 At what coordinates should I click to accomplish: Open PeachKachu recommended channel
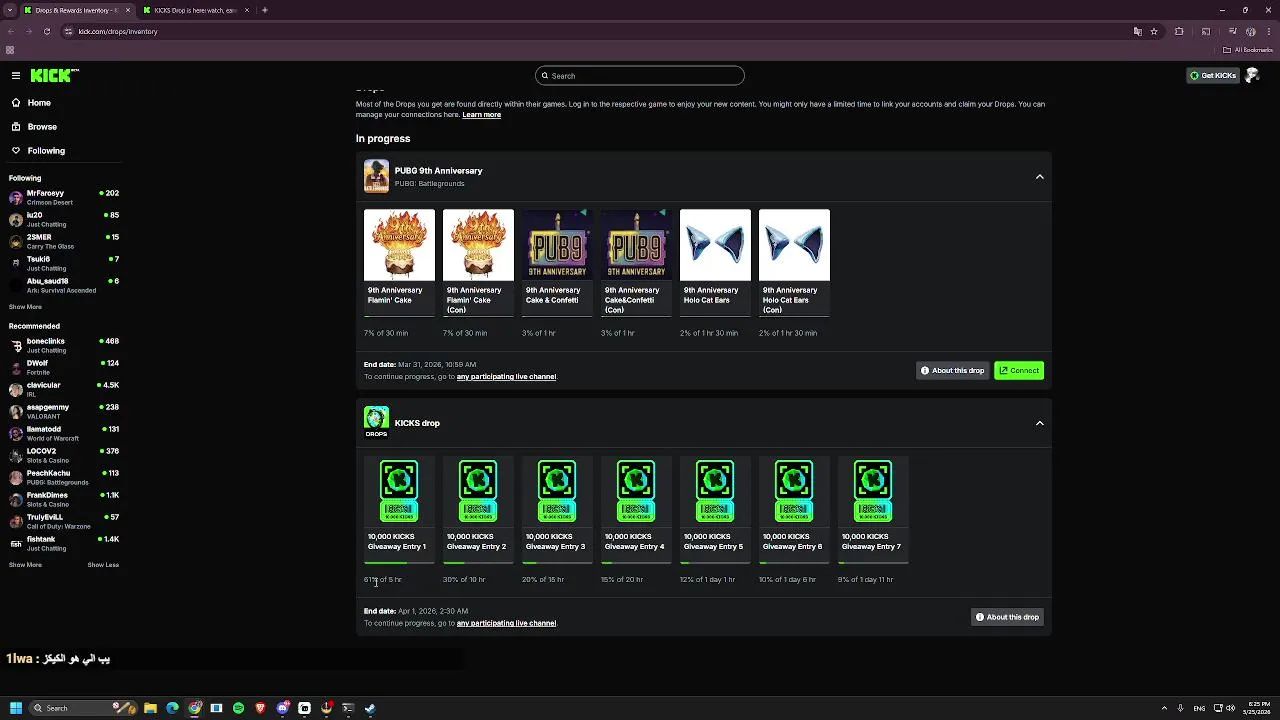pyautogui.click(x=63, y=477)
